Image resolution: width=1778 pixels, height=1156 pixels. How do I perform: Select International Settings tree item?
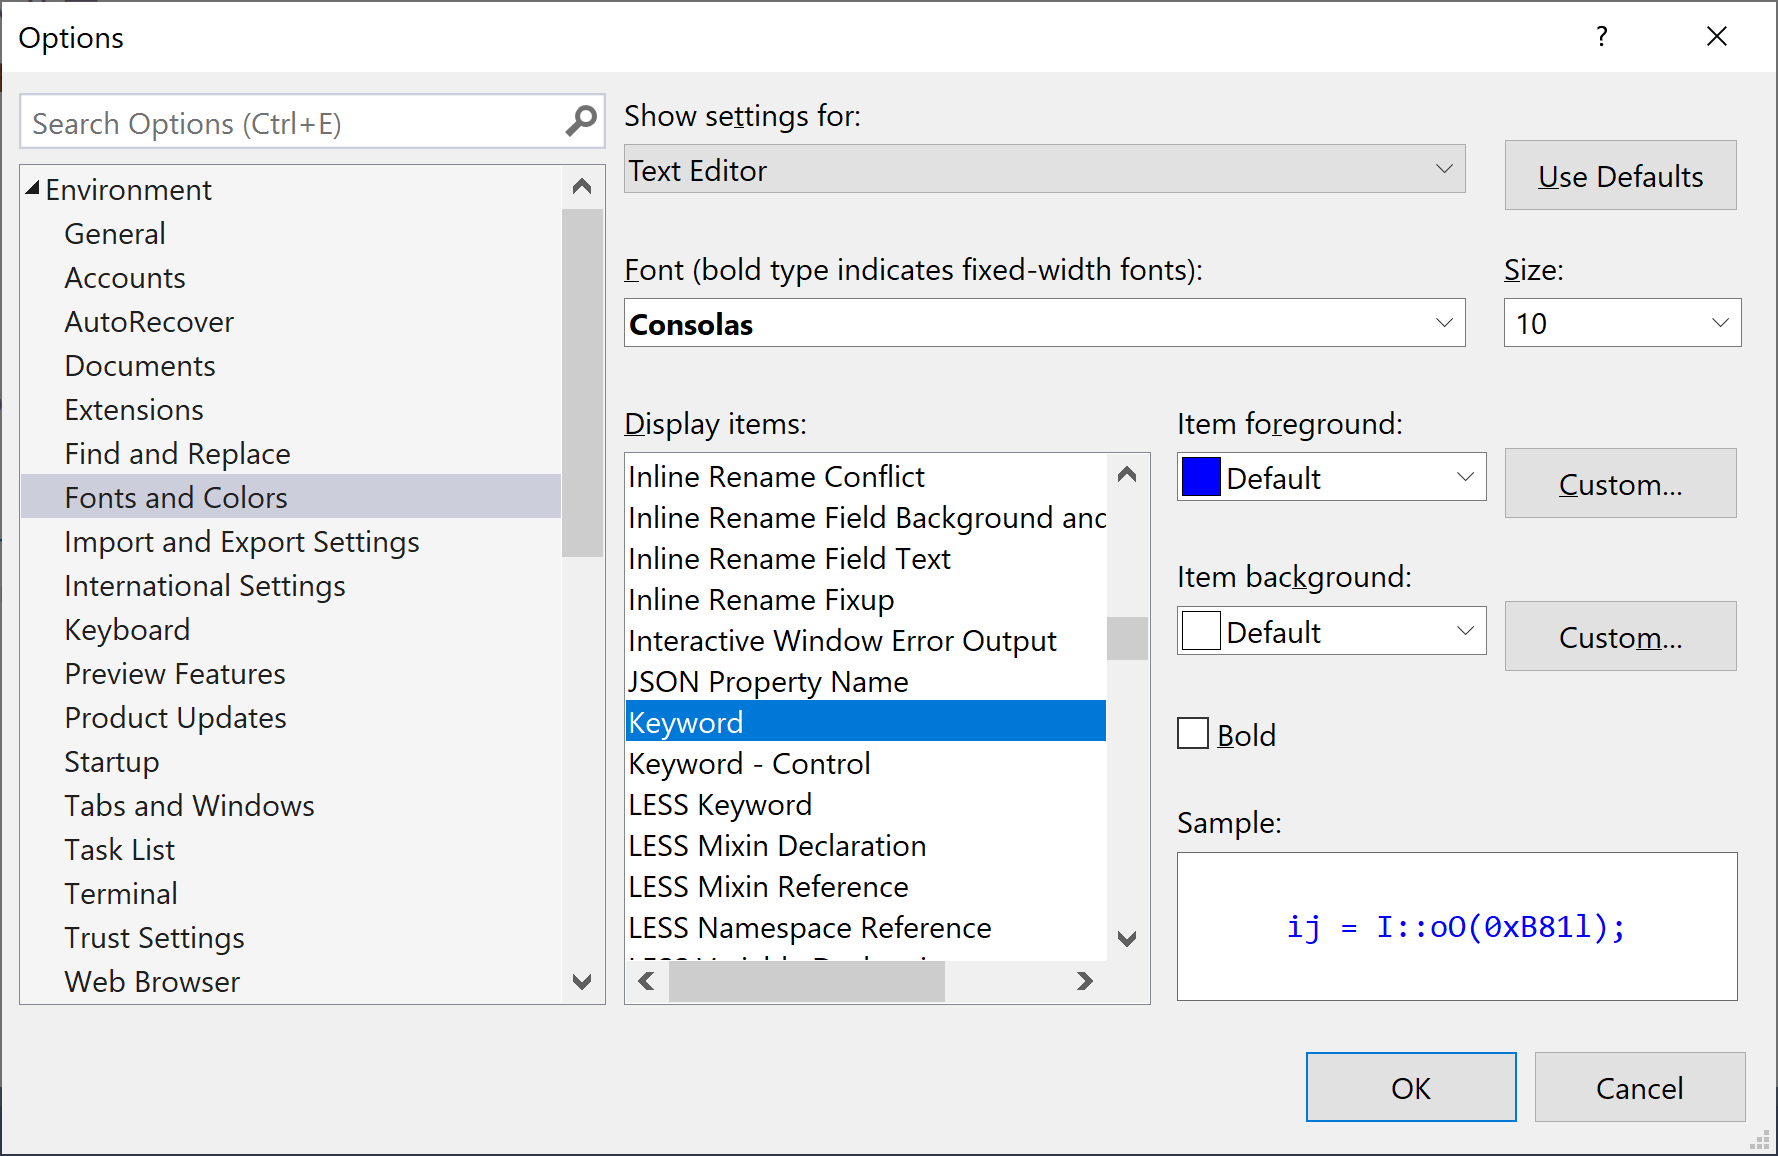click(205, 585)
